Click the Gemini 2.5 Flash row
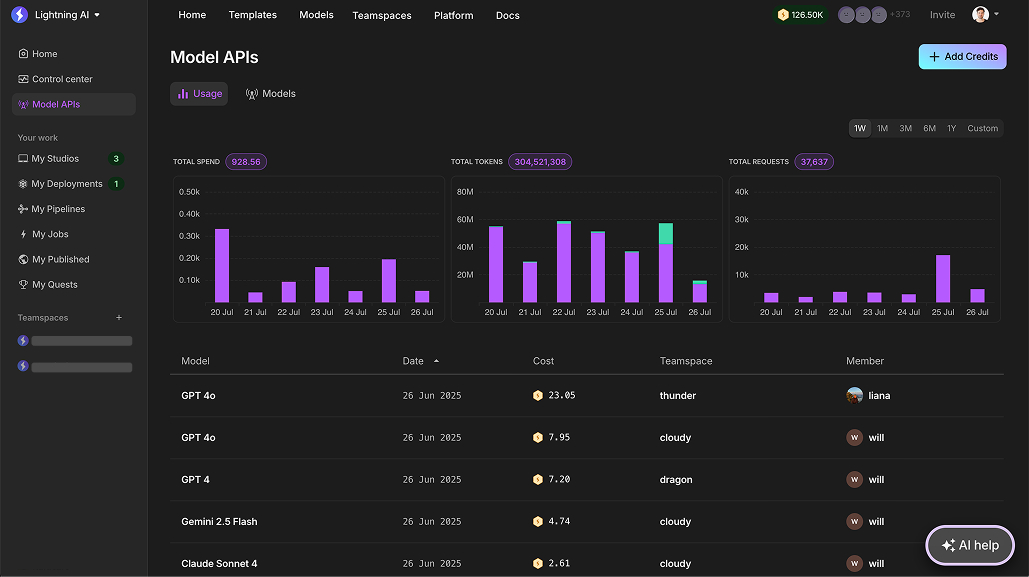This screenshot has width=1029, height=577. tap(587, 522)
